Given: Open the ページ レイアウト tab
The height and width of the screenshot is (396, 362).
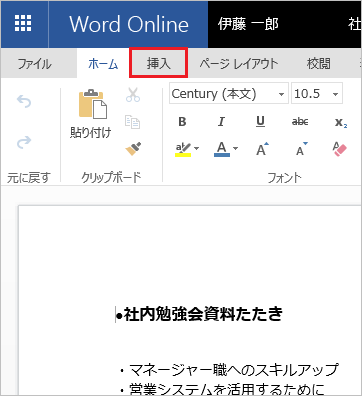Looking at the screenshot, I should point(239,63).
